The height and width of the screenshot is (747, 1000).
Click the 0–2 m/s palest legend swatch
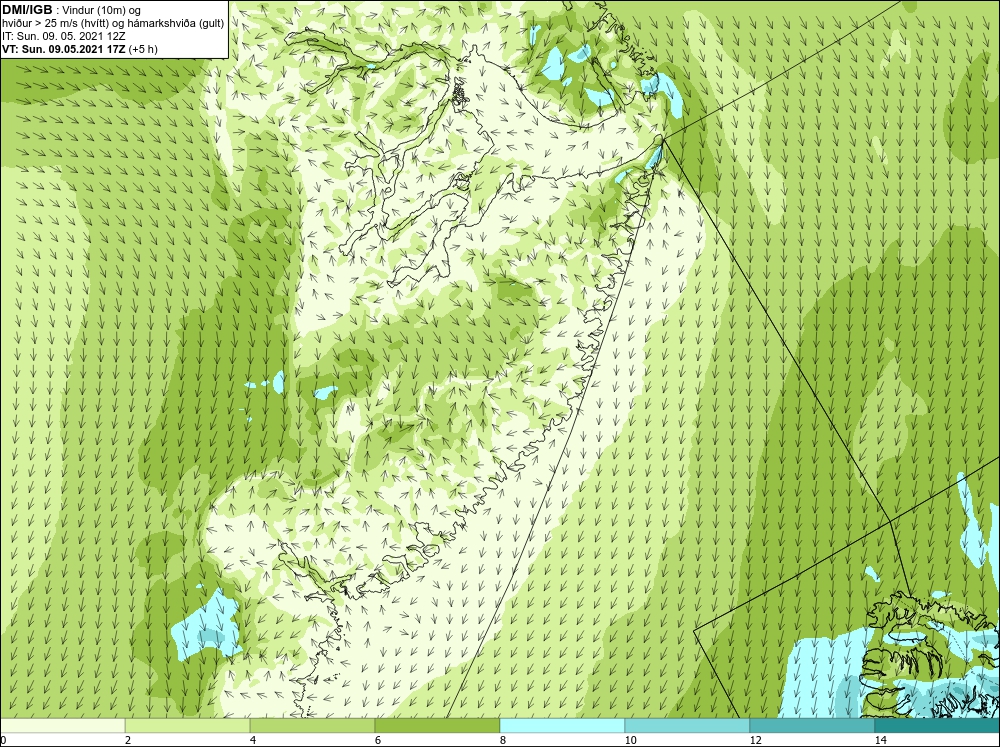point(62,725)
